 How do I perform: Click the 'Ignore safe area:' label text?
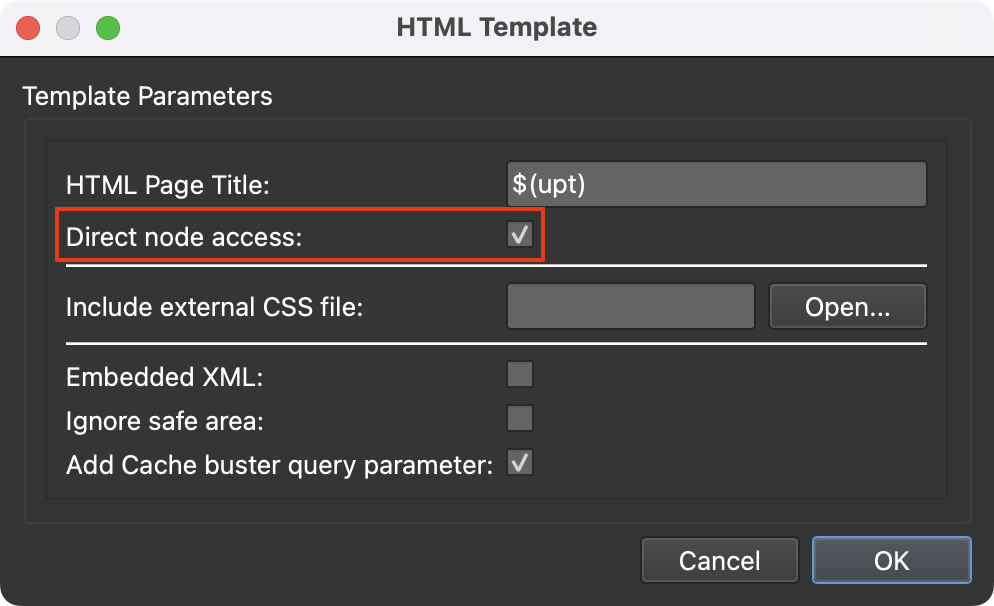click(164, 421)
